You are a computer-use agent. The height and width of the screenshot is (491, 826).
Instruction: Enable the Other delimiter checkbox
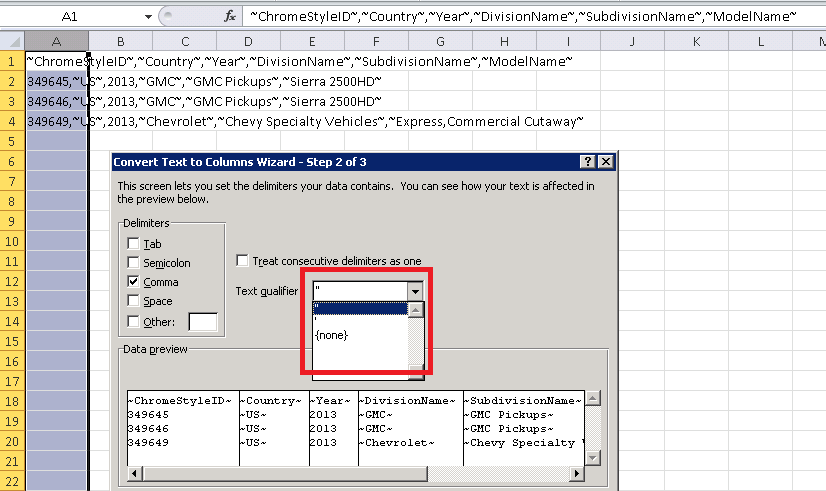click(x=133, y=321)
